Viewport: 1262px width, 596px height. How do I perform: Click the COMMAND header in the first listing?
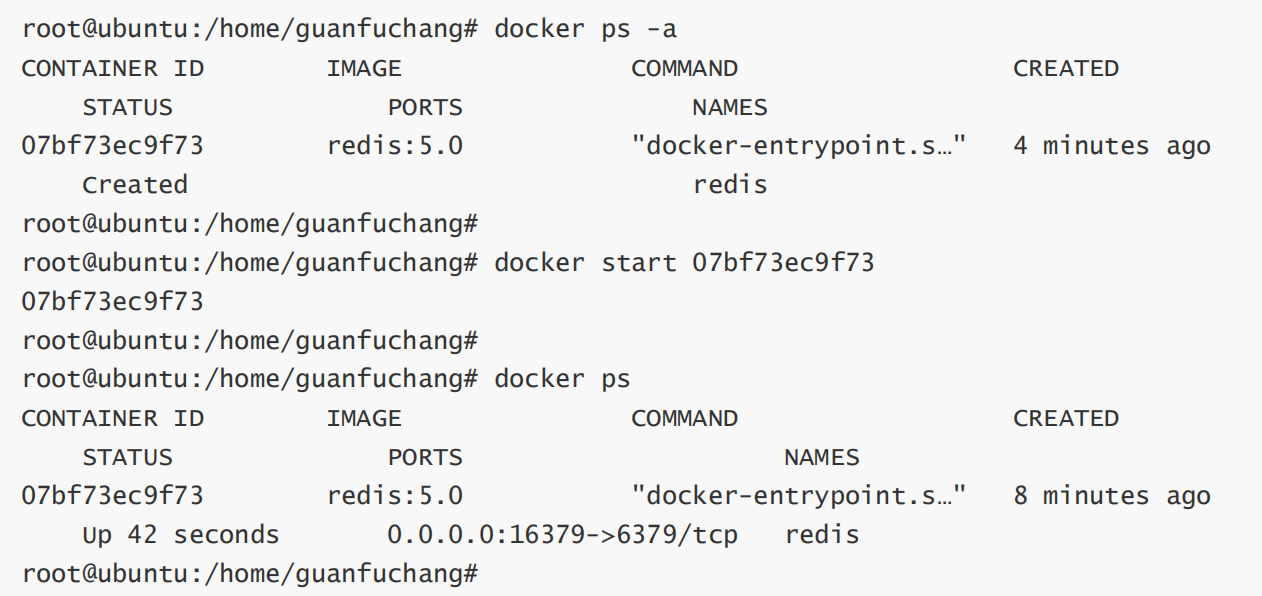[684, 68]
